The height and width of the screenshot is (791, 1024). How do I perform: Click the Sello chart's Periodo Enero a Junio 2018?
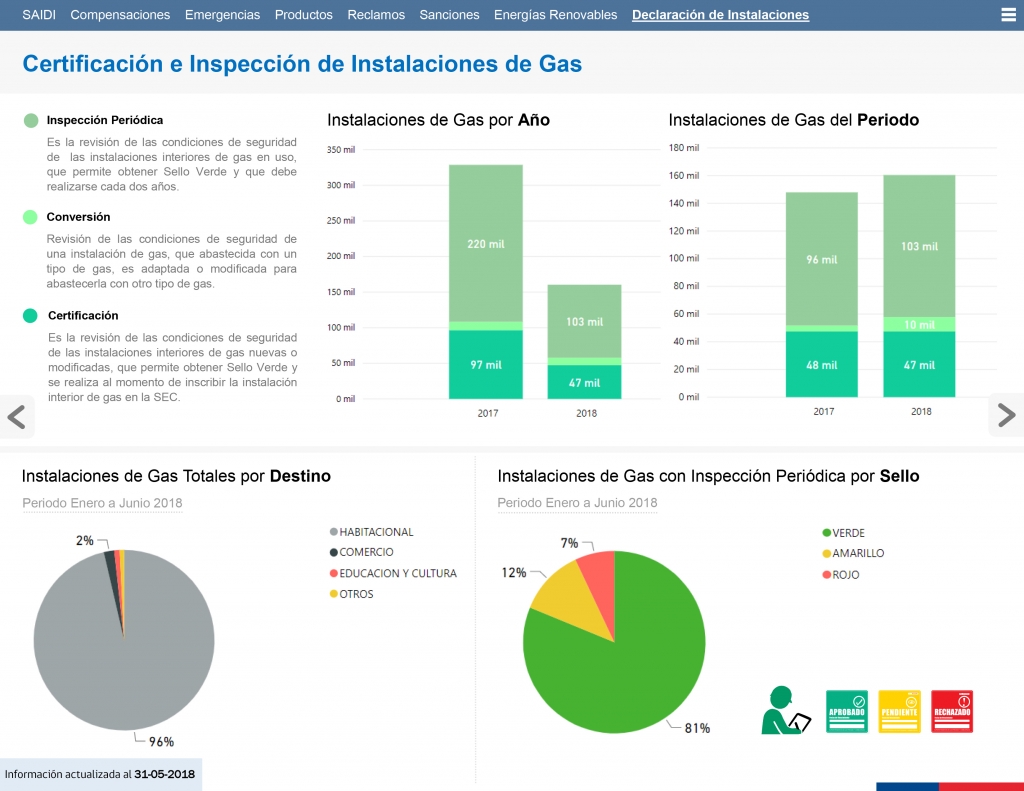577,503
